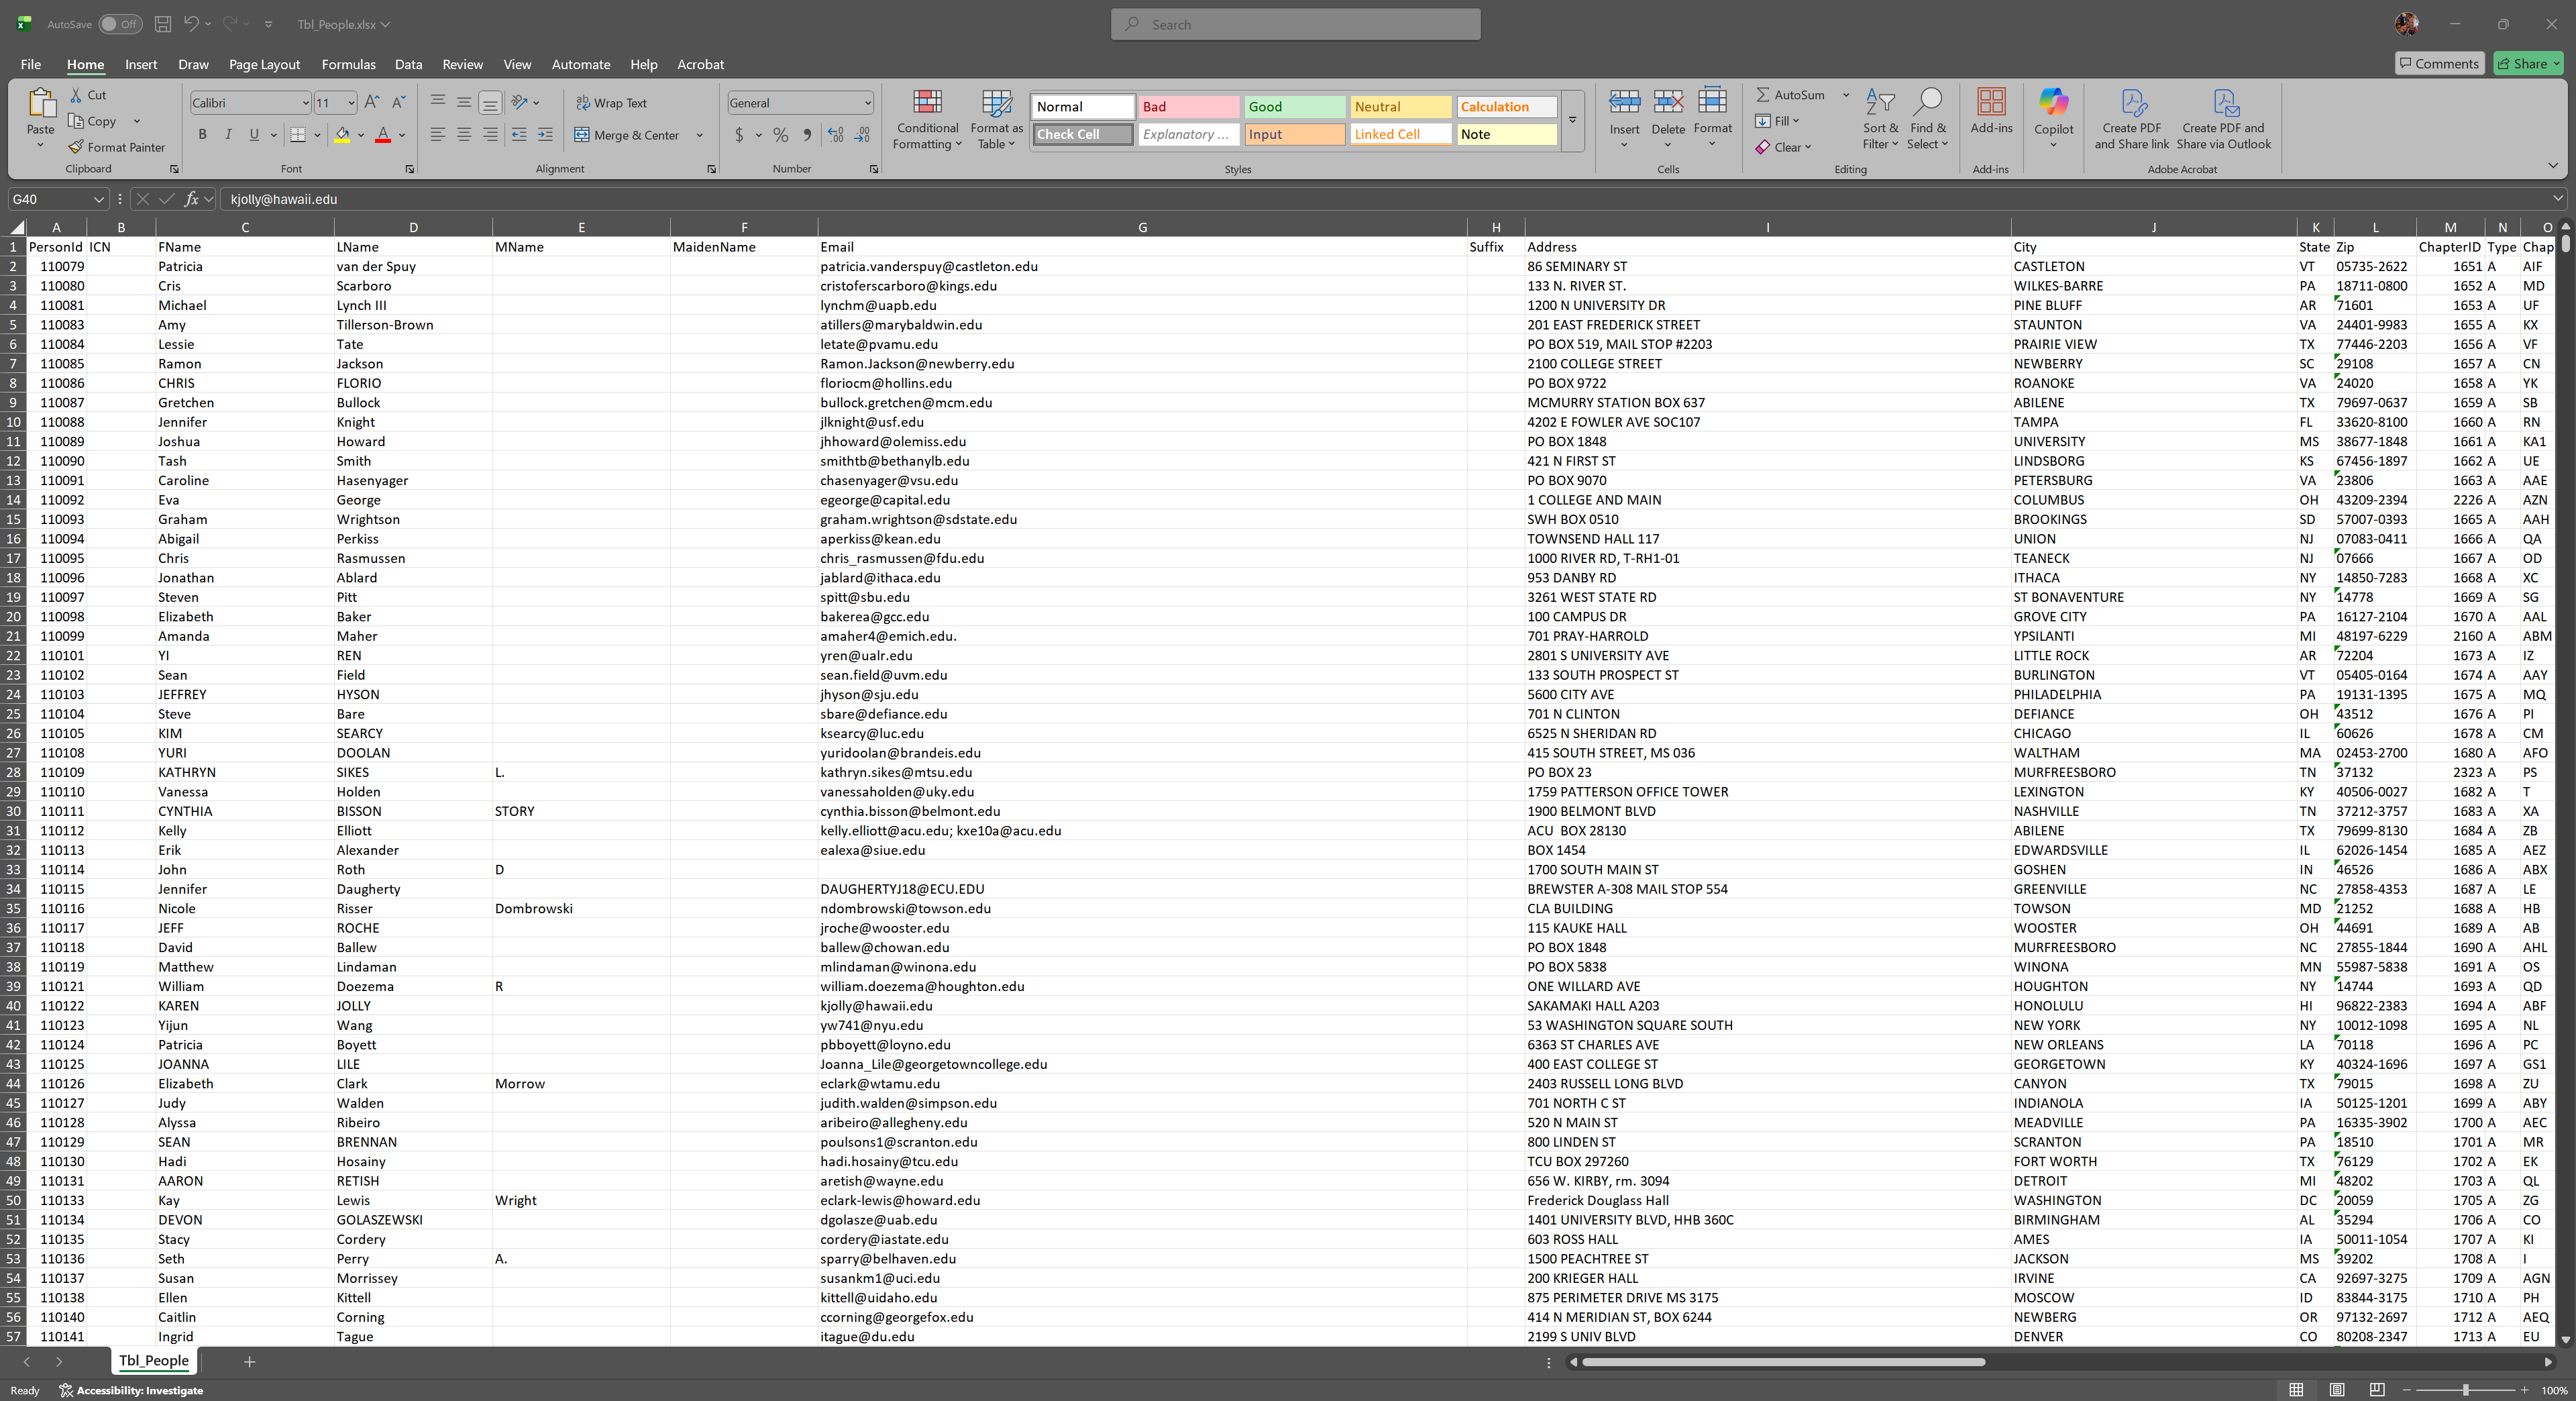The height and width of the screenshot is (1401, 2576).
Task: Open the Comments panel
Action: pos(2440,63)
